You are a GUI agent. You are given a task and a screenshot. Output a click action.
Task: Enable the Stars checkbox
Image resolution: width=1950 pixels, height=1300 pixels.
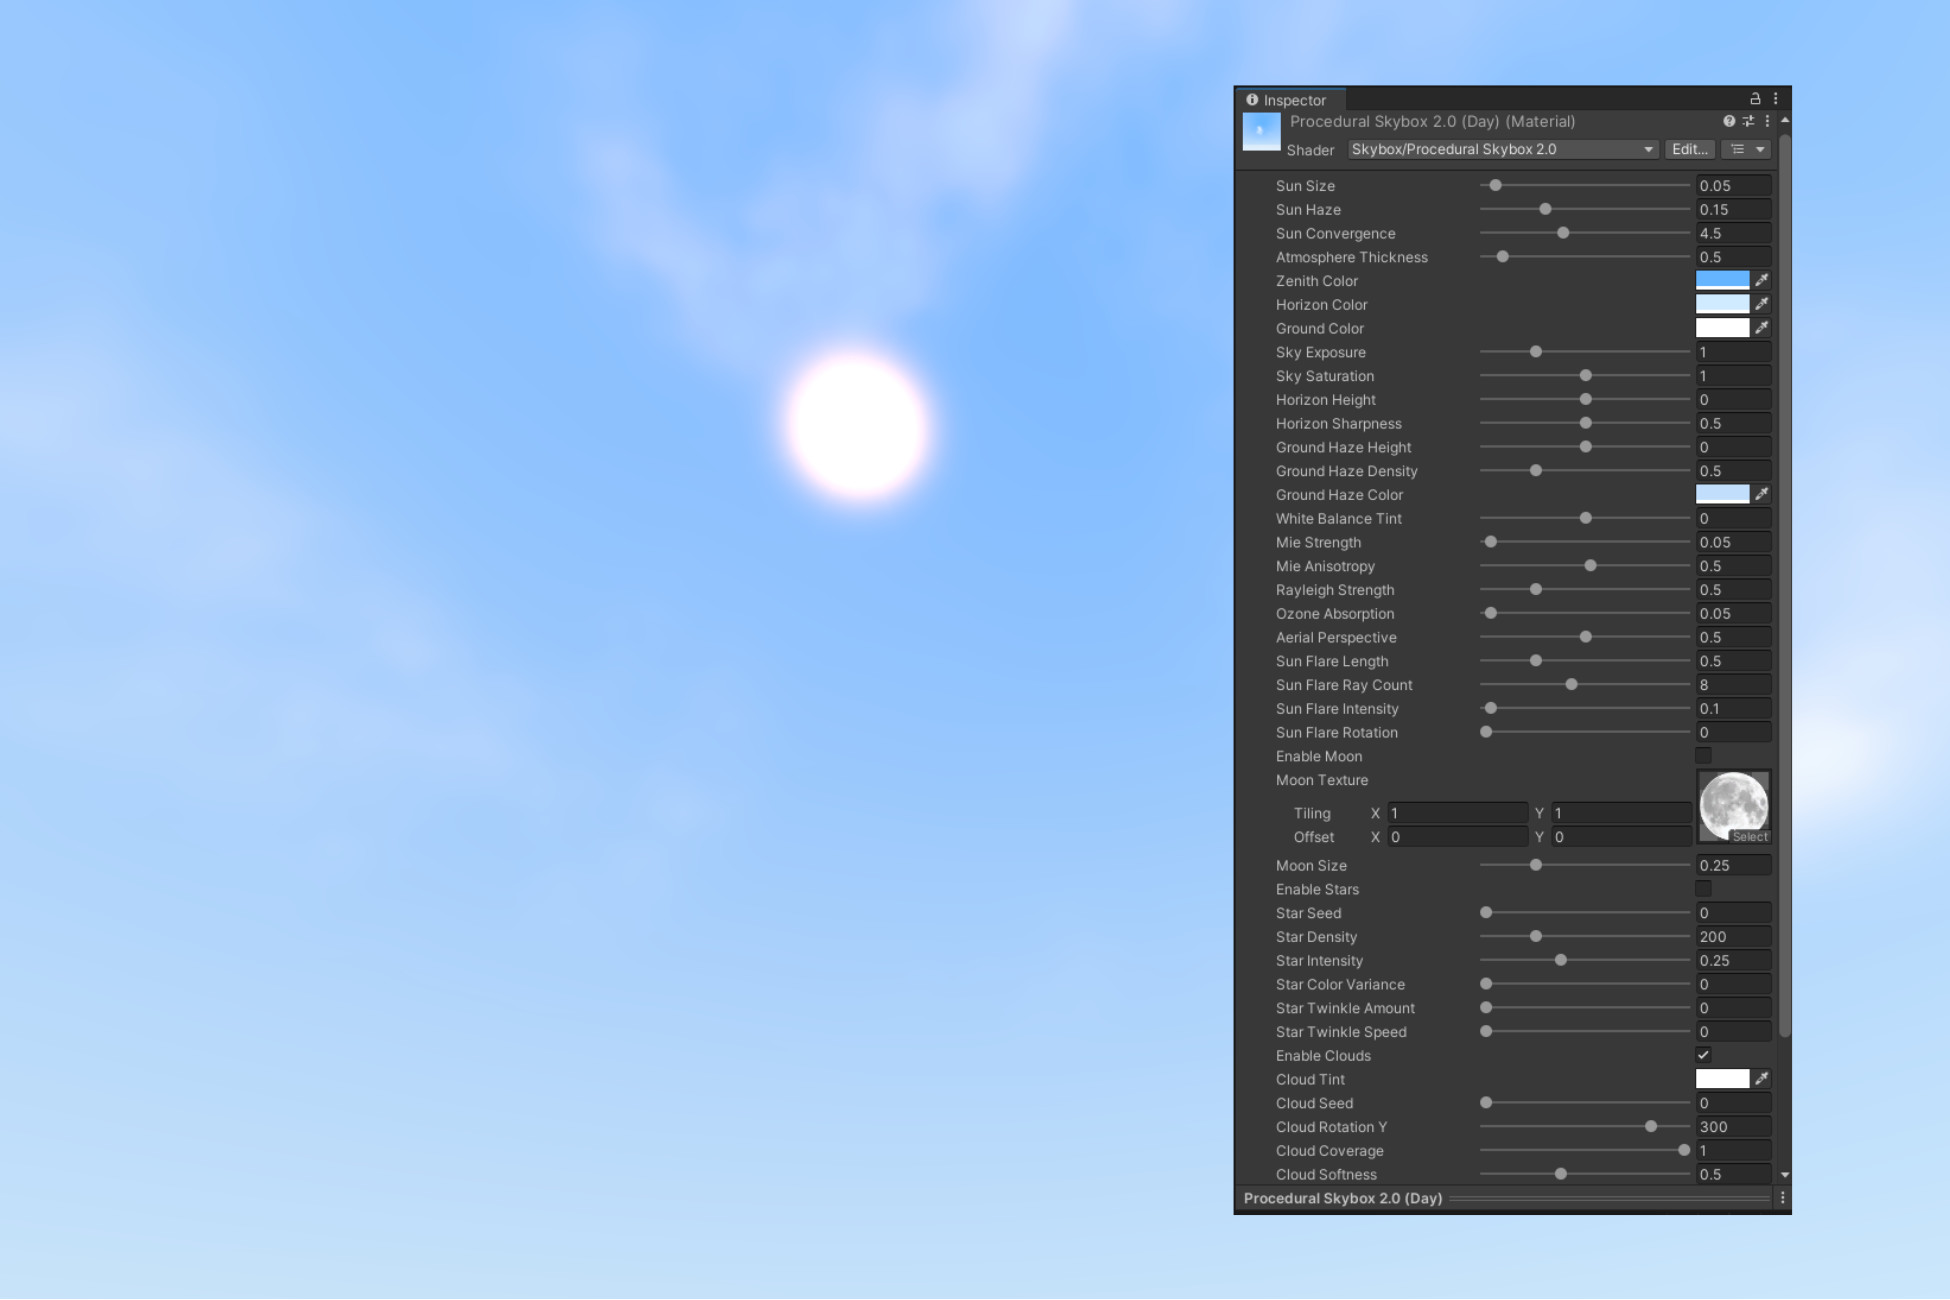(x=1703, y=889)
